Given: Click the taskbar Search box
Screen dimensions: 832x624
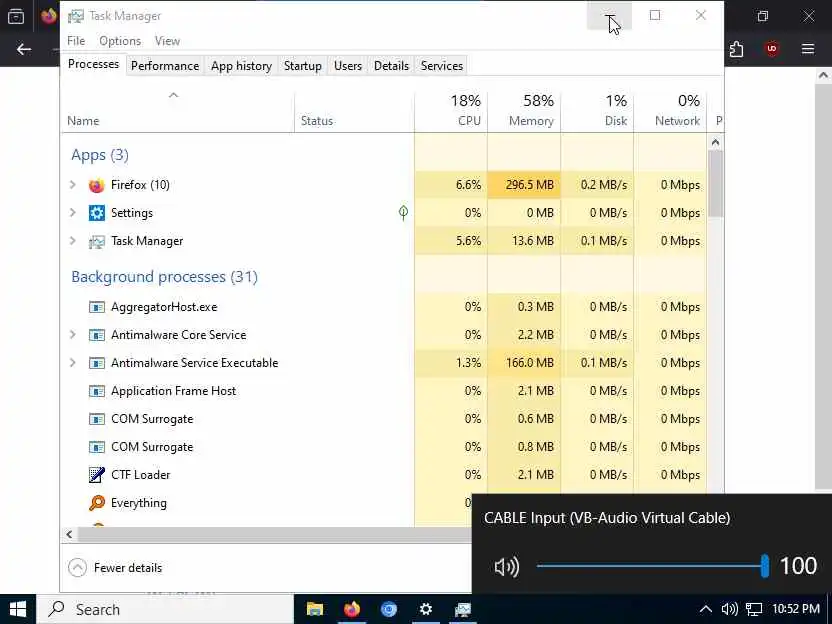Looking at the screenshot, I should tap(164, 609).
